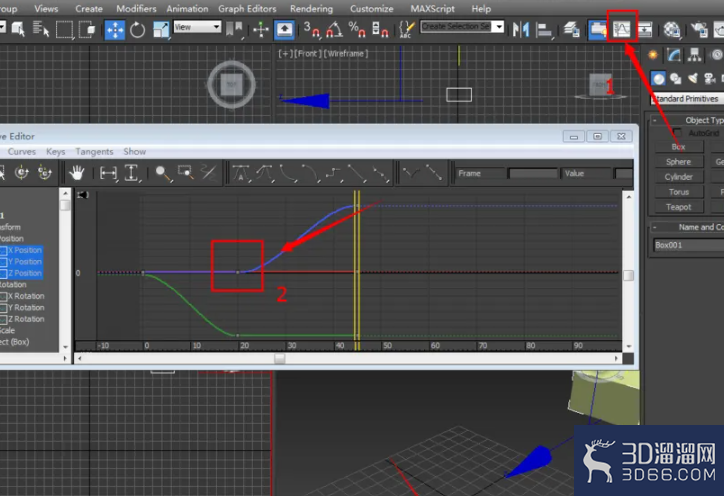724x496 pixels.
Task: Open Keys menu in Curve Editor
Action: (x=55, y=151)
